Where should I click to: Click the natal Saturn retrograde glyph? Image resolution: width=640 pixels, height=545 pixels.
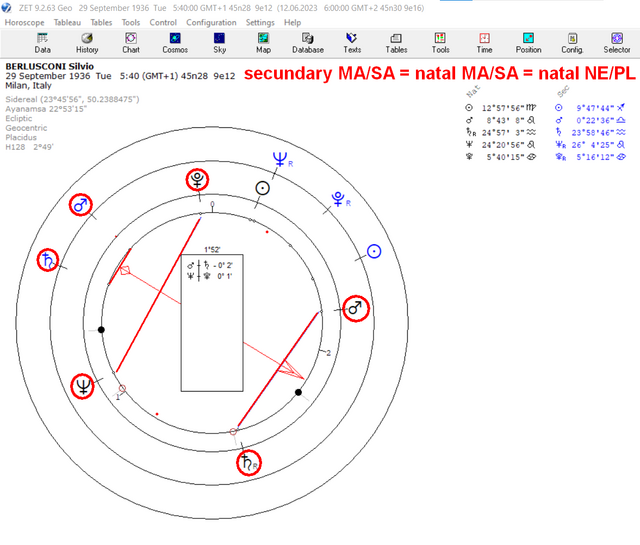249,463
